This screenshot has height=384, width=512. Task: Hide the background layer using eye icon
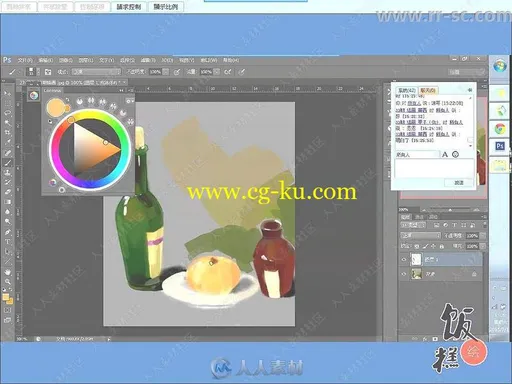[x=404, y=274]
